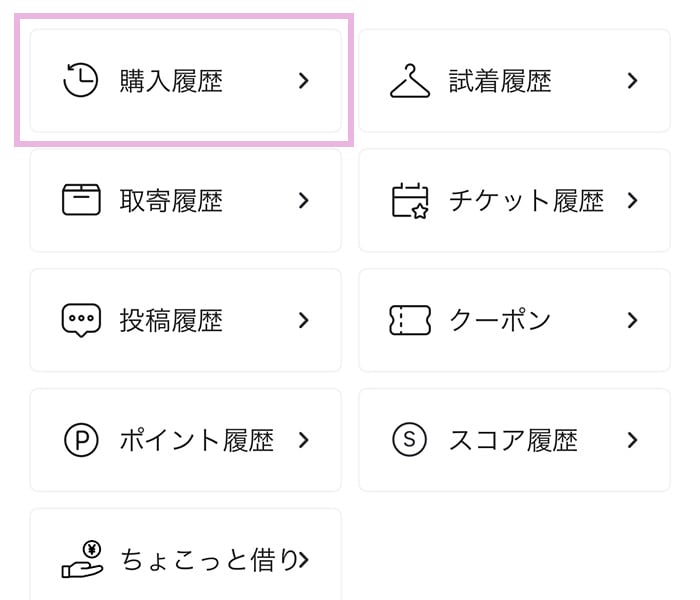Open the スコア履歴 text label
Screen dimensions: 700x600
point(513,440)
